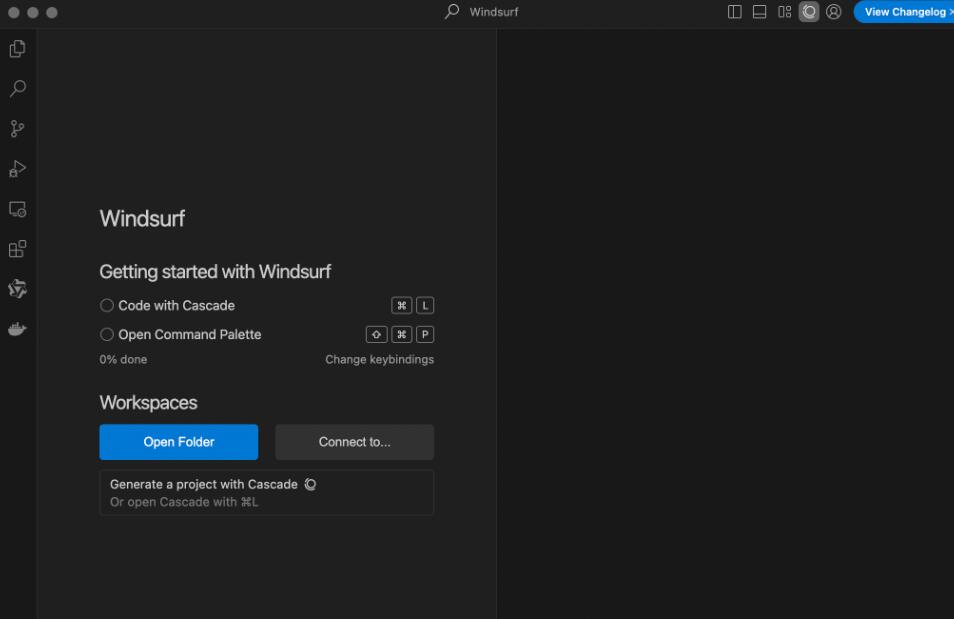
Task: Open the Change keybindings link
Action: pos(379,359)
